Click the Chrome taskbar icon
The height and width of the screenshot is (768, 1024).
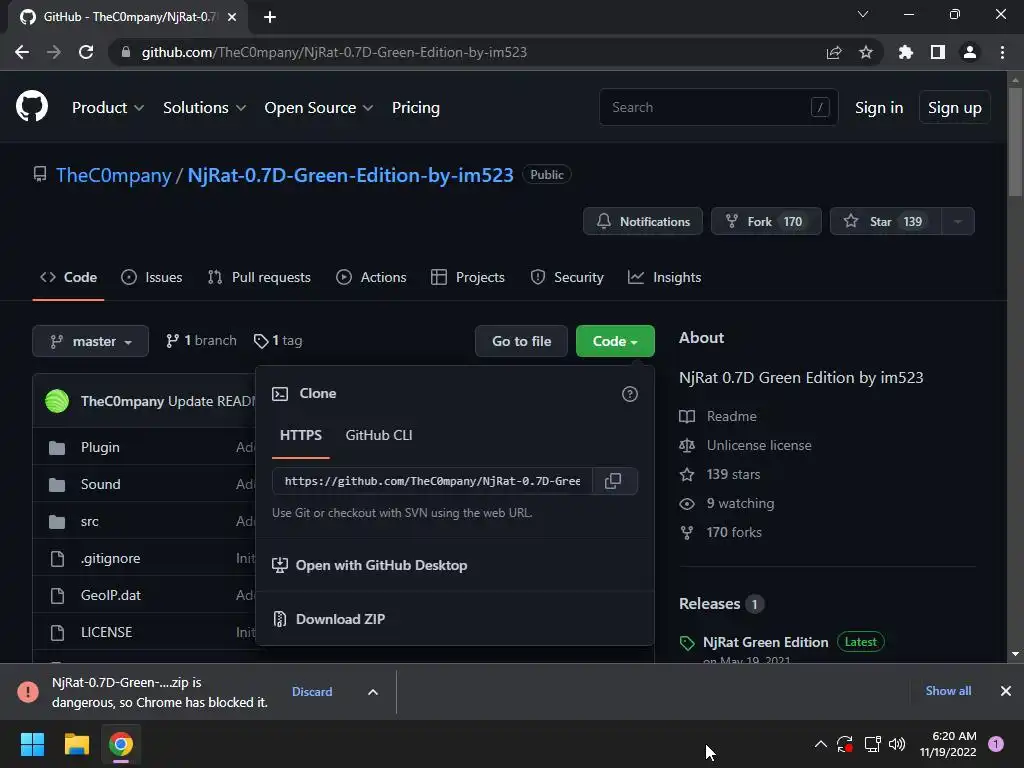(121, 744)
